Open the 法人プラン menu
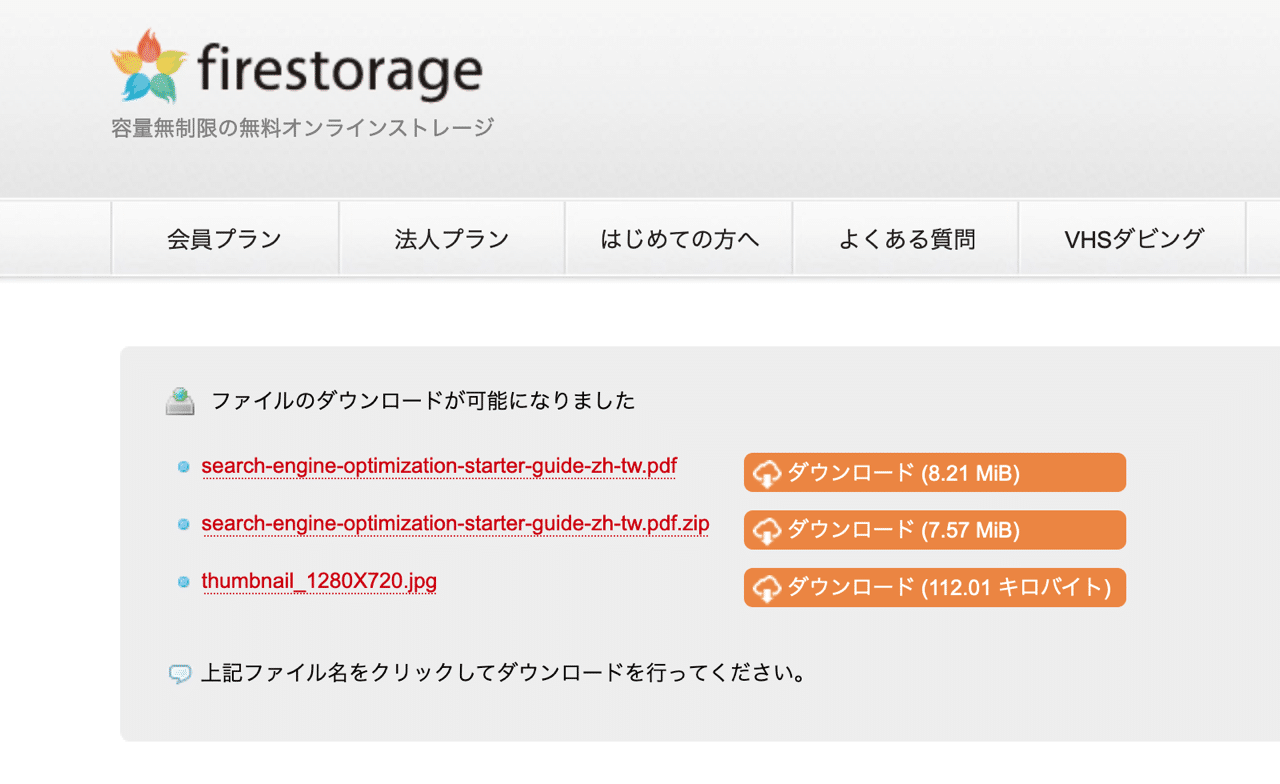 [x=451, y=238]
